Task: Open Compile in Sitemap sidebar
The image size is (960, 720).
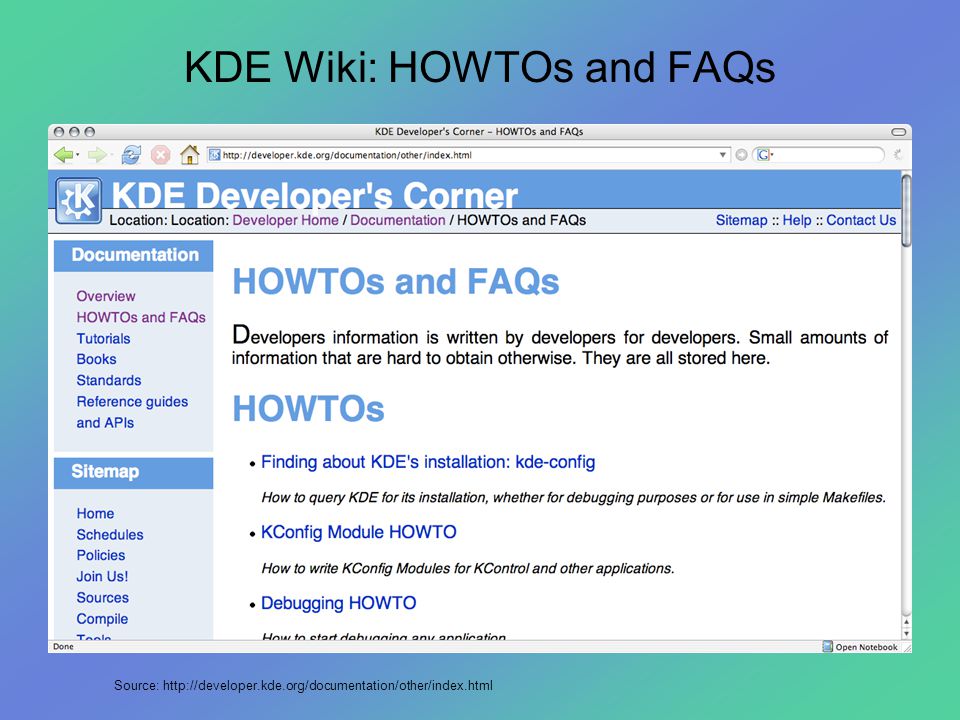Action: coord(102,619)
